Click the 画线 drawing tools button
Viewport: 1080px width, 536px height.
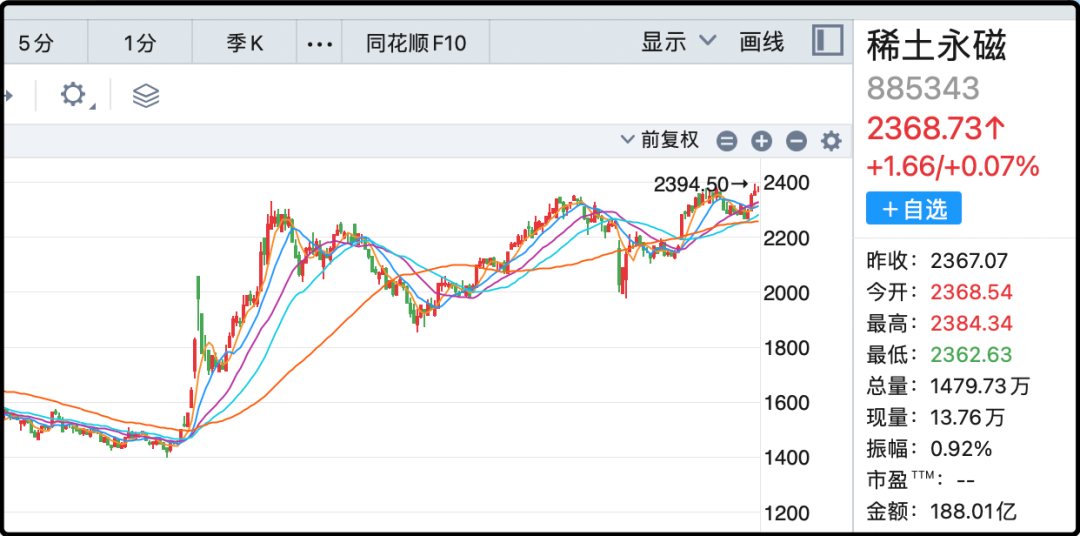click(761, 42)
